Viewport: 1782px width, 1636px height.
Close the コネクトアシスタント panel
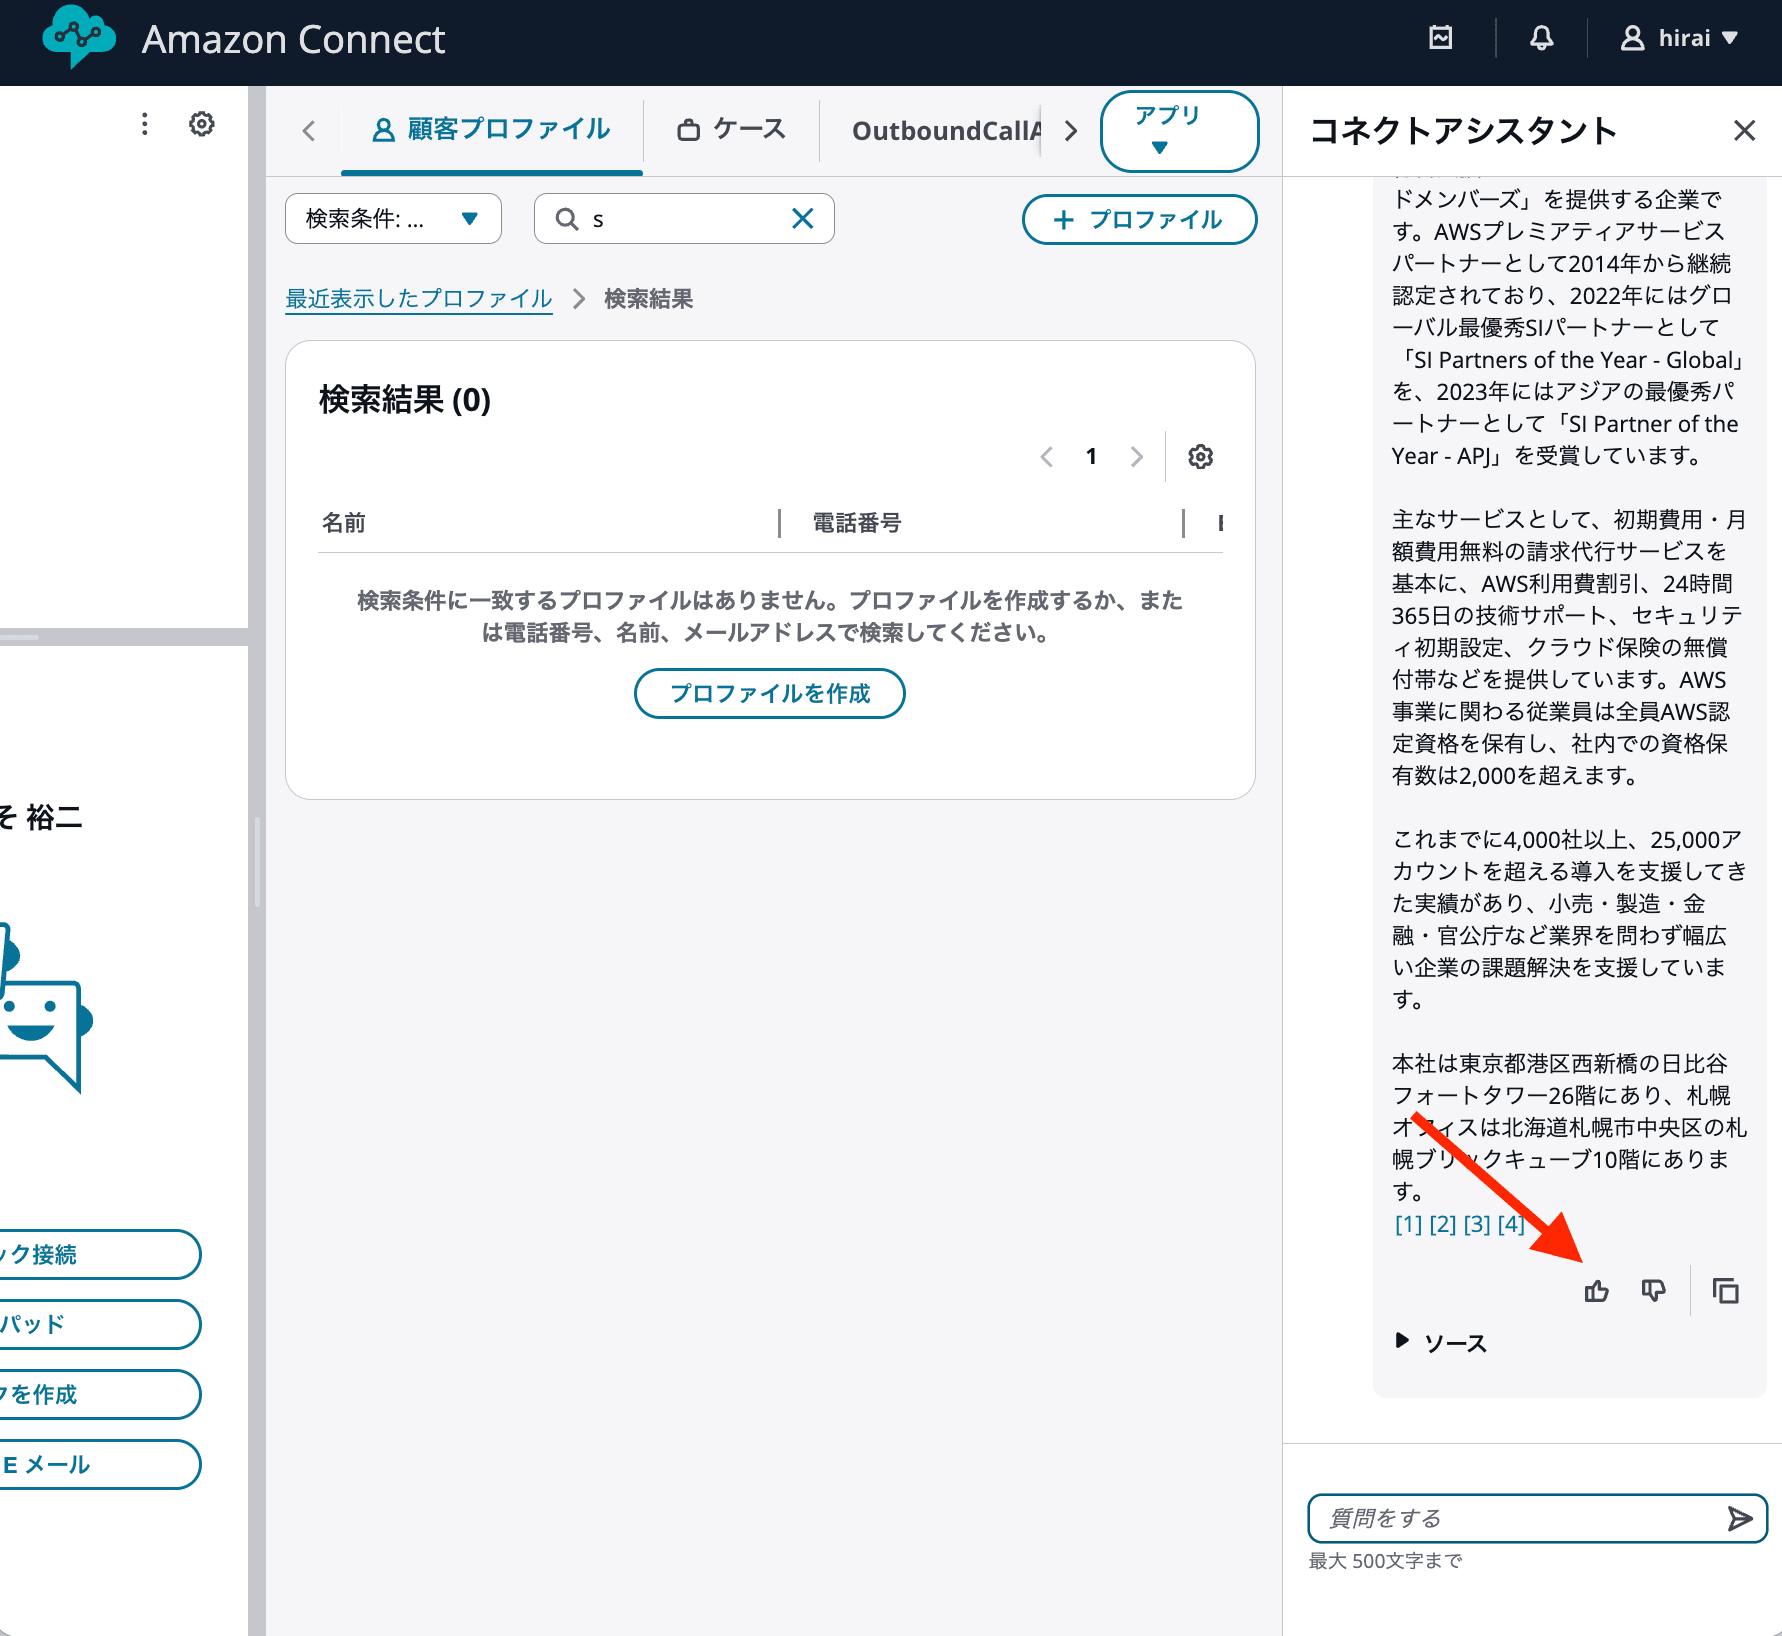click(x=1744, y=131)
